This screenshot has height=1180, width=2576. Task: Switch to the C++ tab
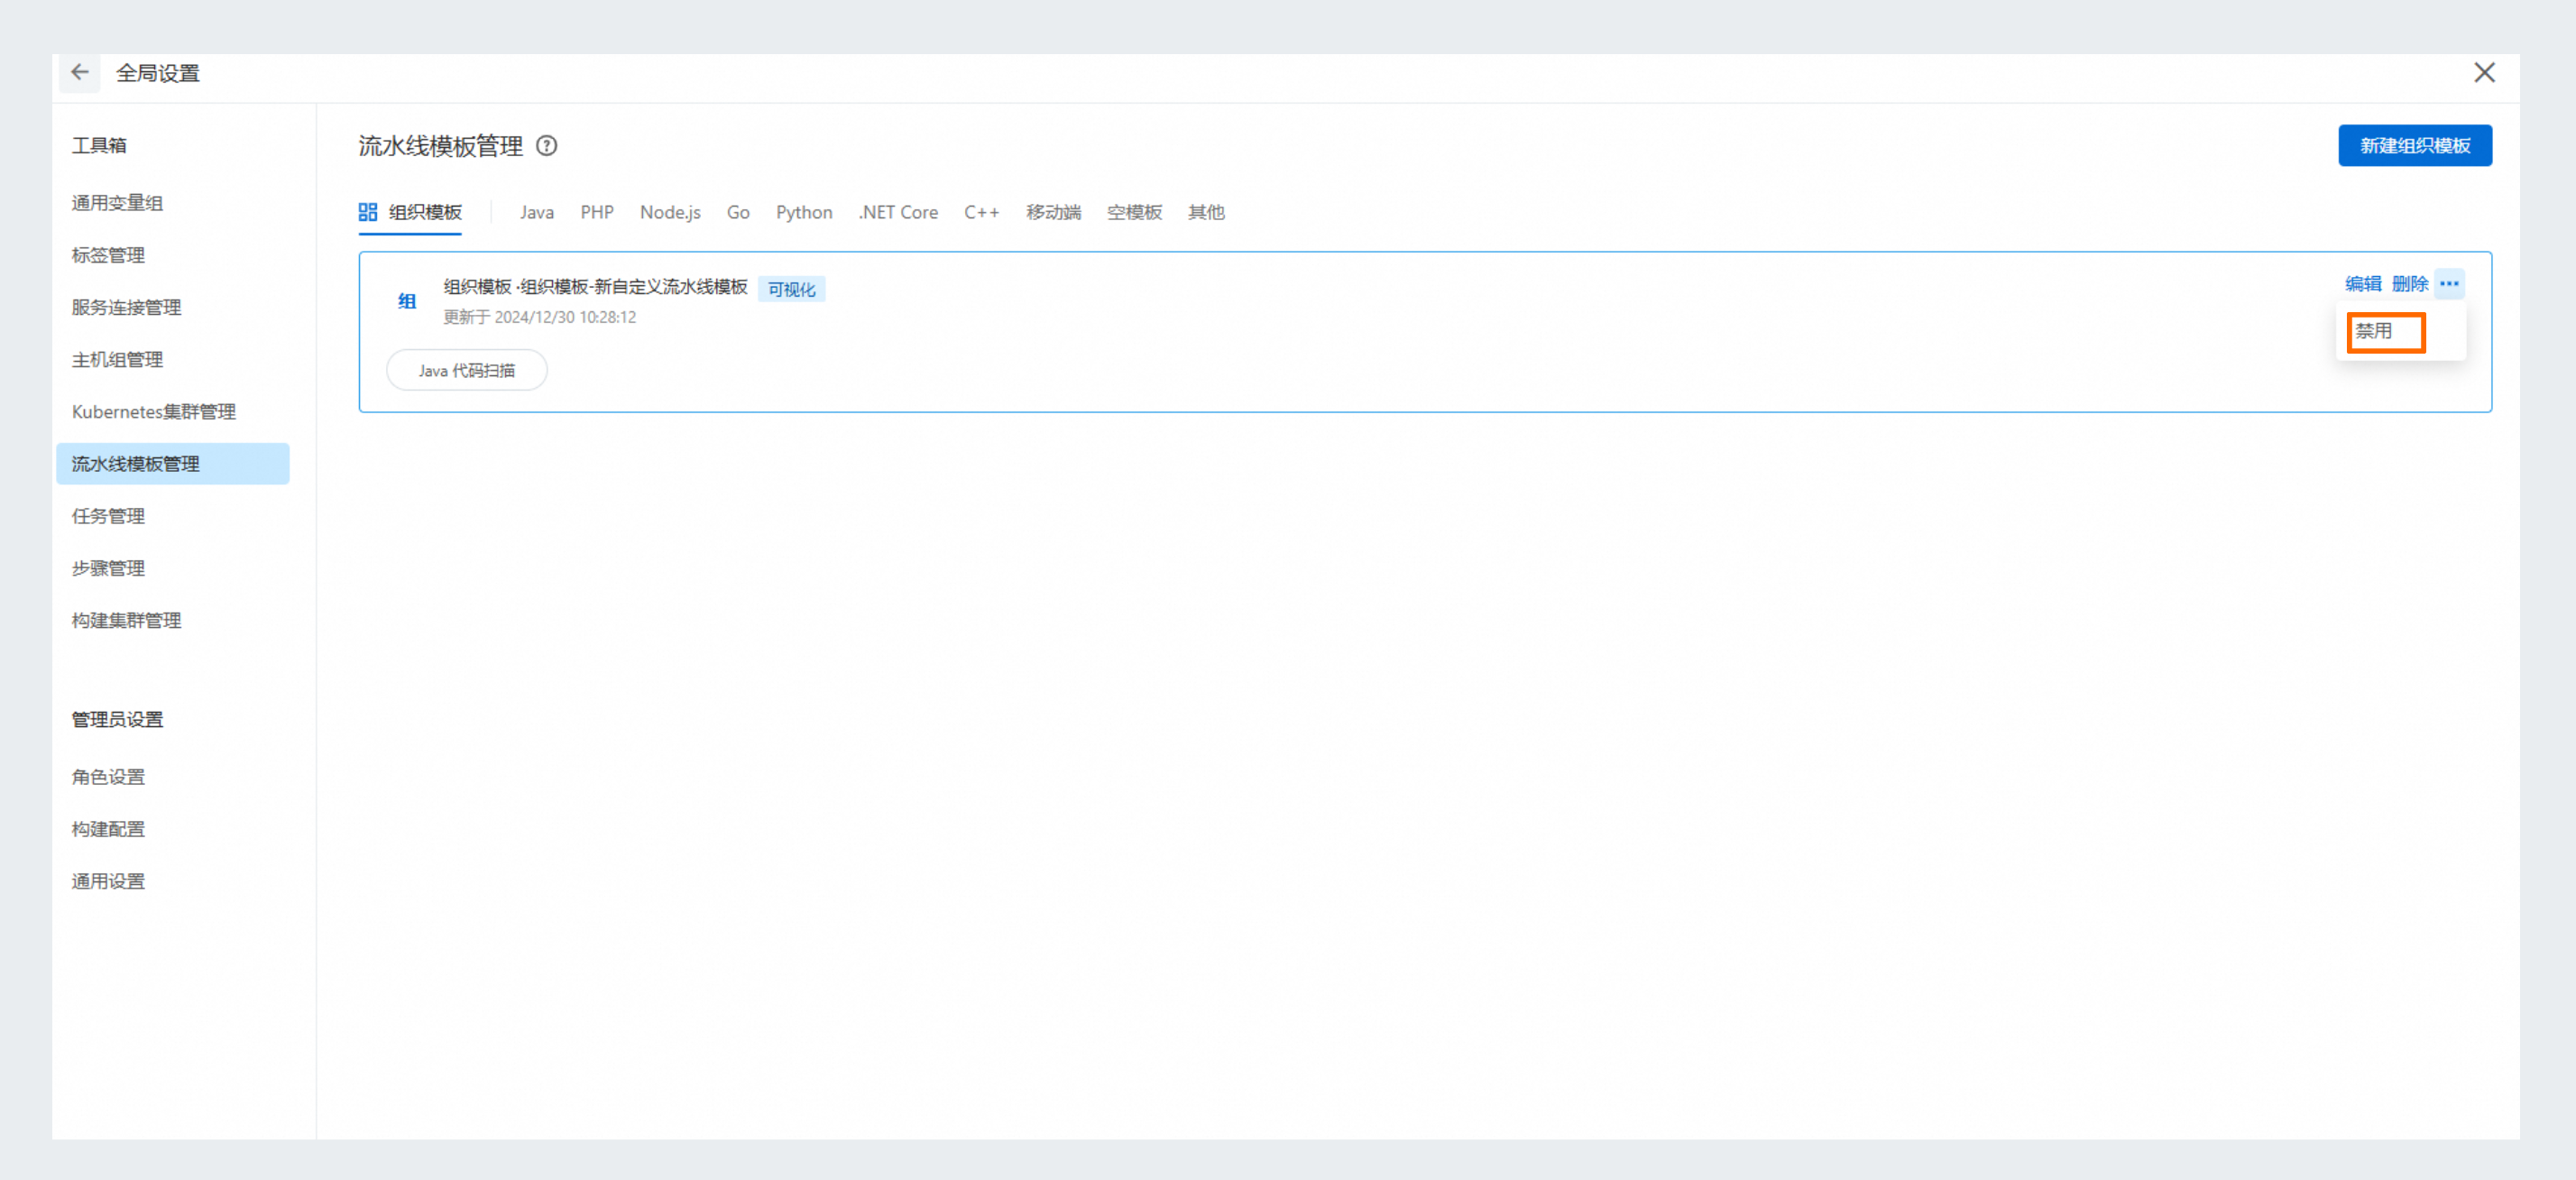[x=982, y=212]
